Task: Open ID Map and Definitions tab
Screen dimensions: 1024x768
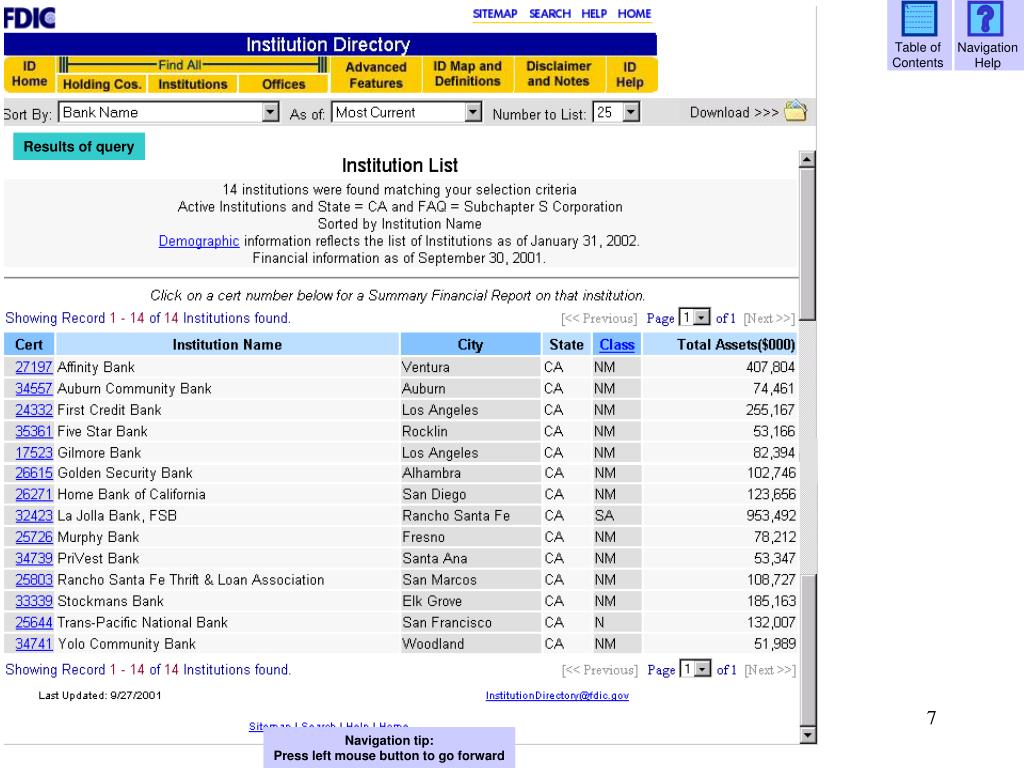Action: click(468, 74)
